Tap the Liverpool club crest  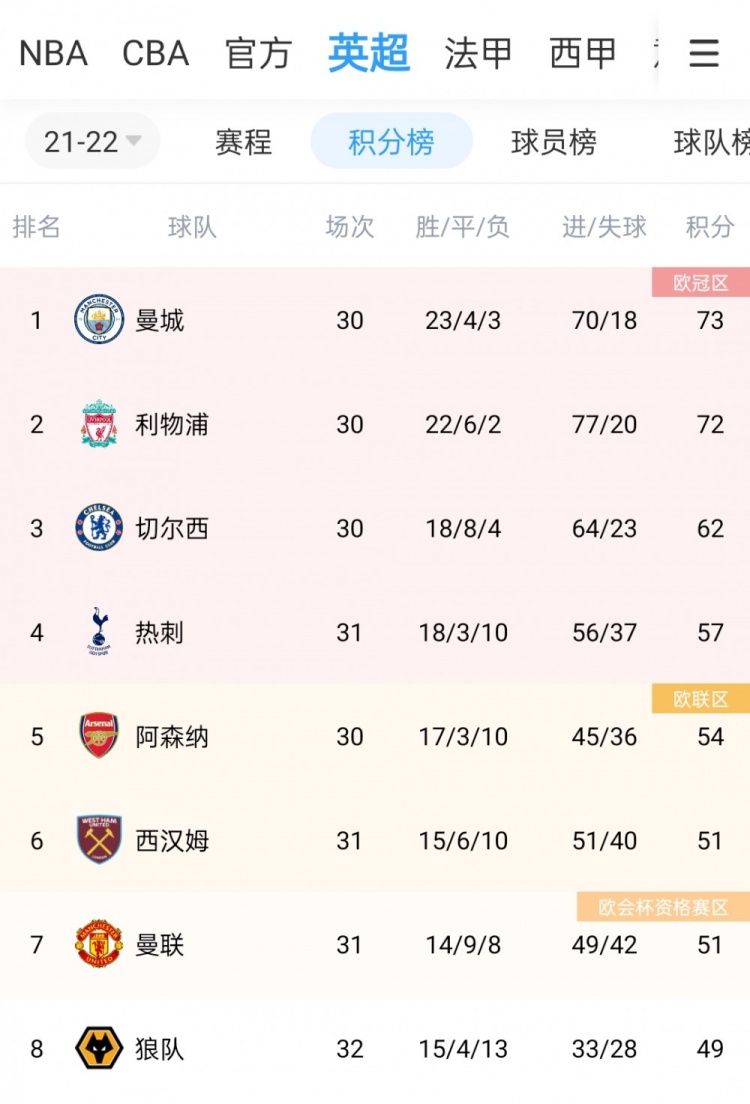[x=99, y=424]
